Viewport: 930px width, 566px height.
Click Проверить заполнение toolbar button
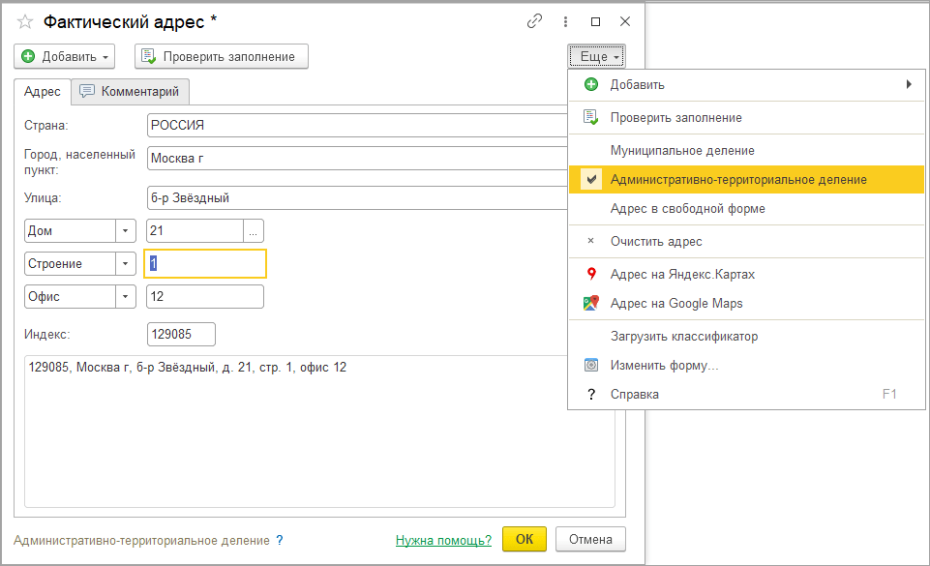coord(221,56)
